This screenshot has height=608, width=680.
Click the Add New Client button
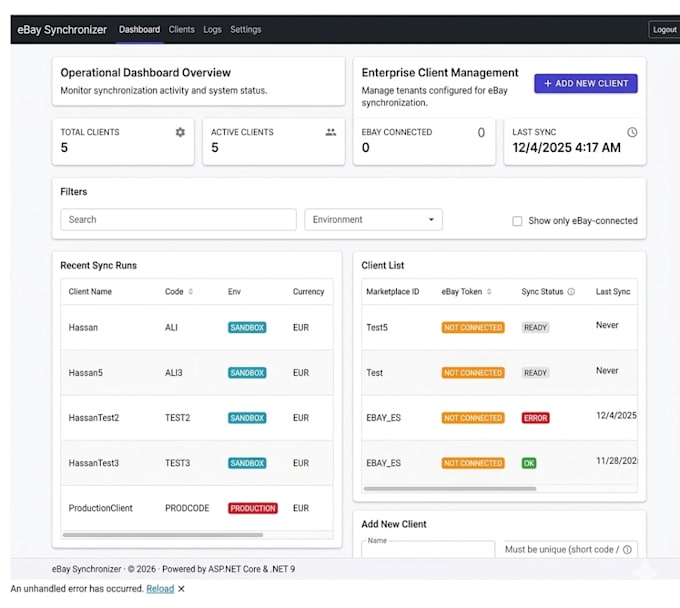tap(585, 83)
